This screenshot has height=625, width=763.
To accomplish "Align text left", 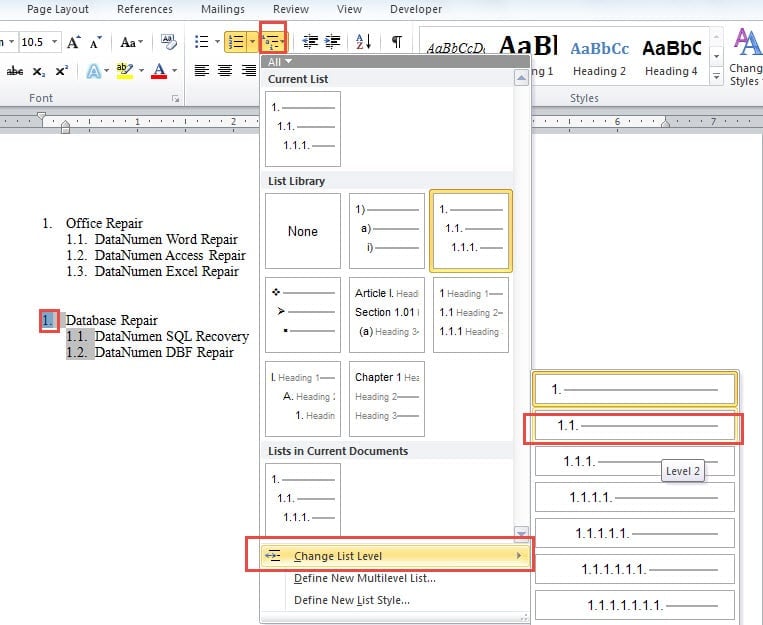I will point(201,71).
